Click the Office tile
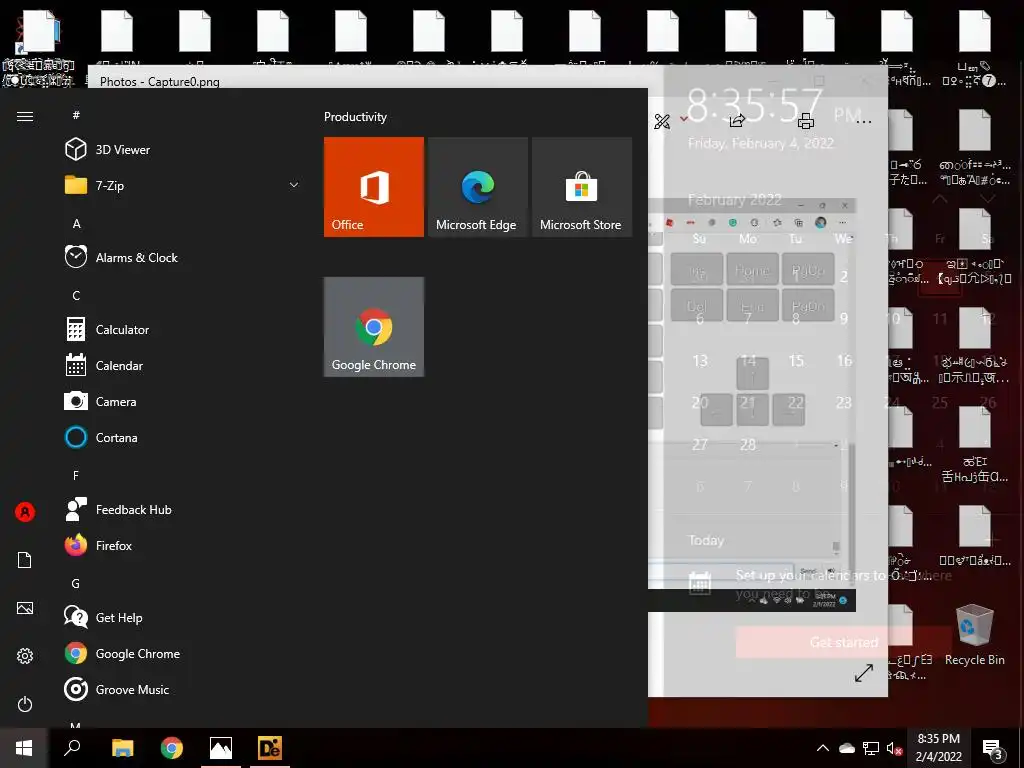This screenshot has width=1024, height=768. tap(374, 187)
